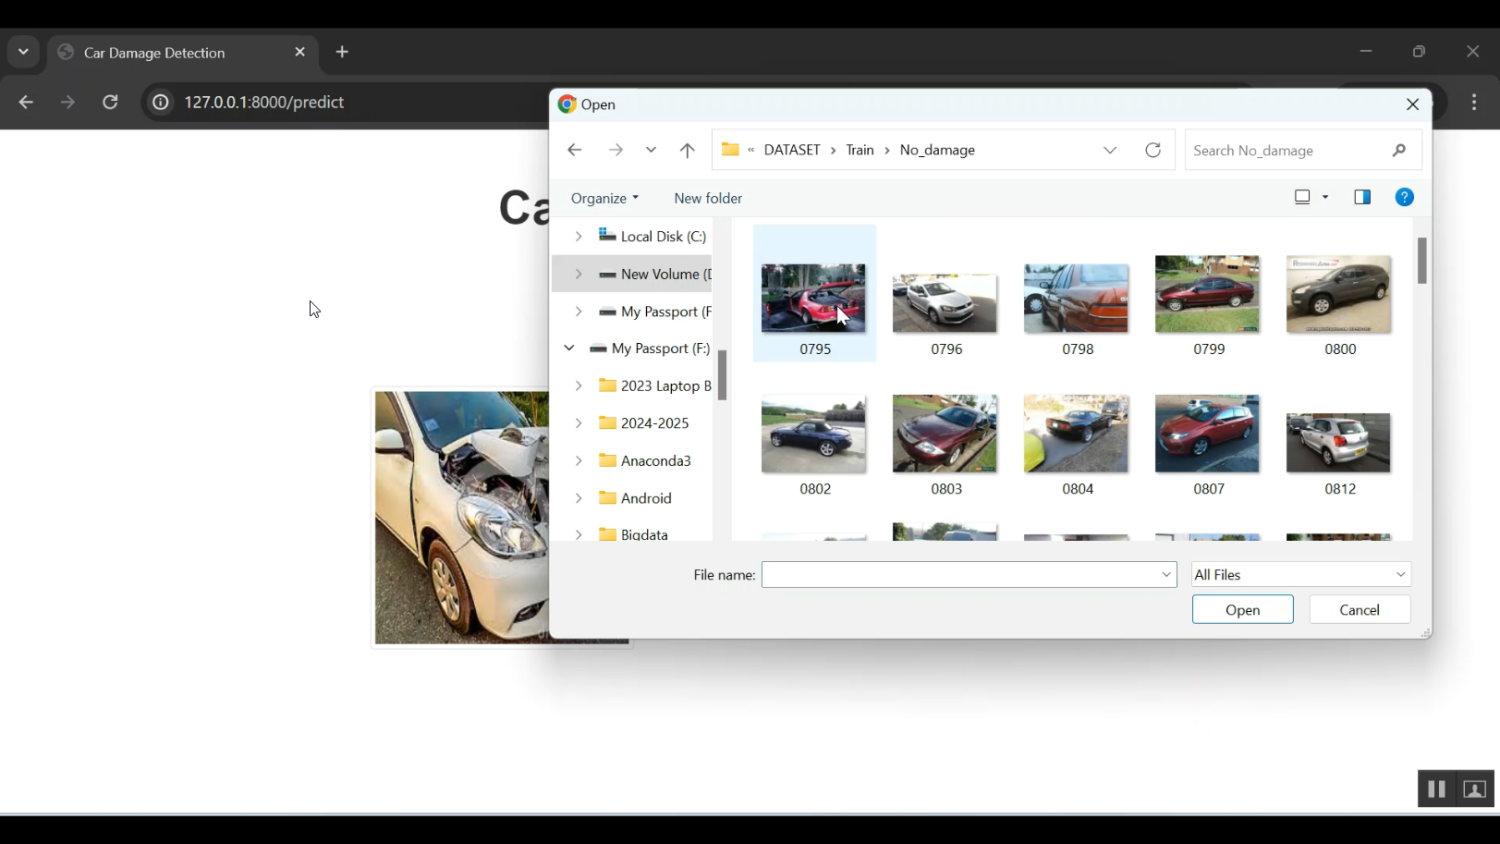The width and height of the screenshot is (1500, 844).
Task: Select the 0807 red car thumbnail
Action: (1207, 434)
